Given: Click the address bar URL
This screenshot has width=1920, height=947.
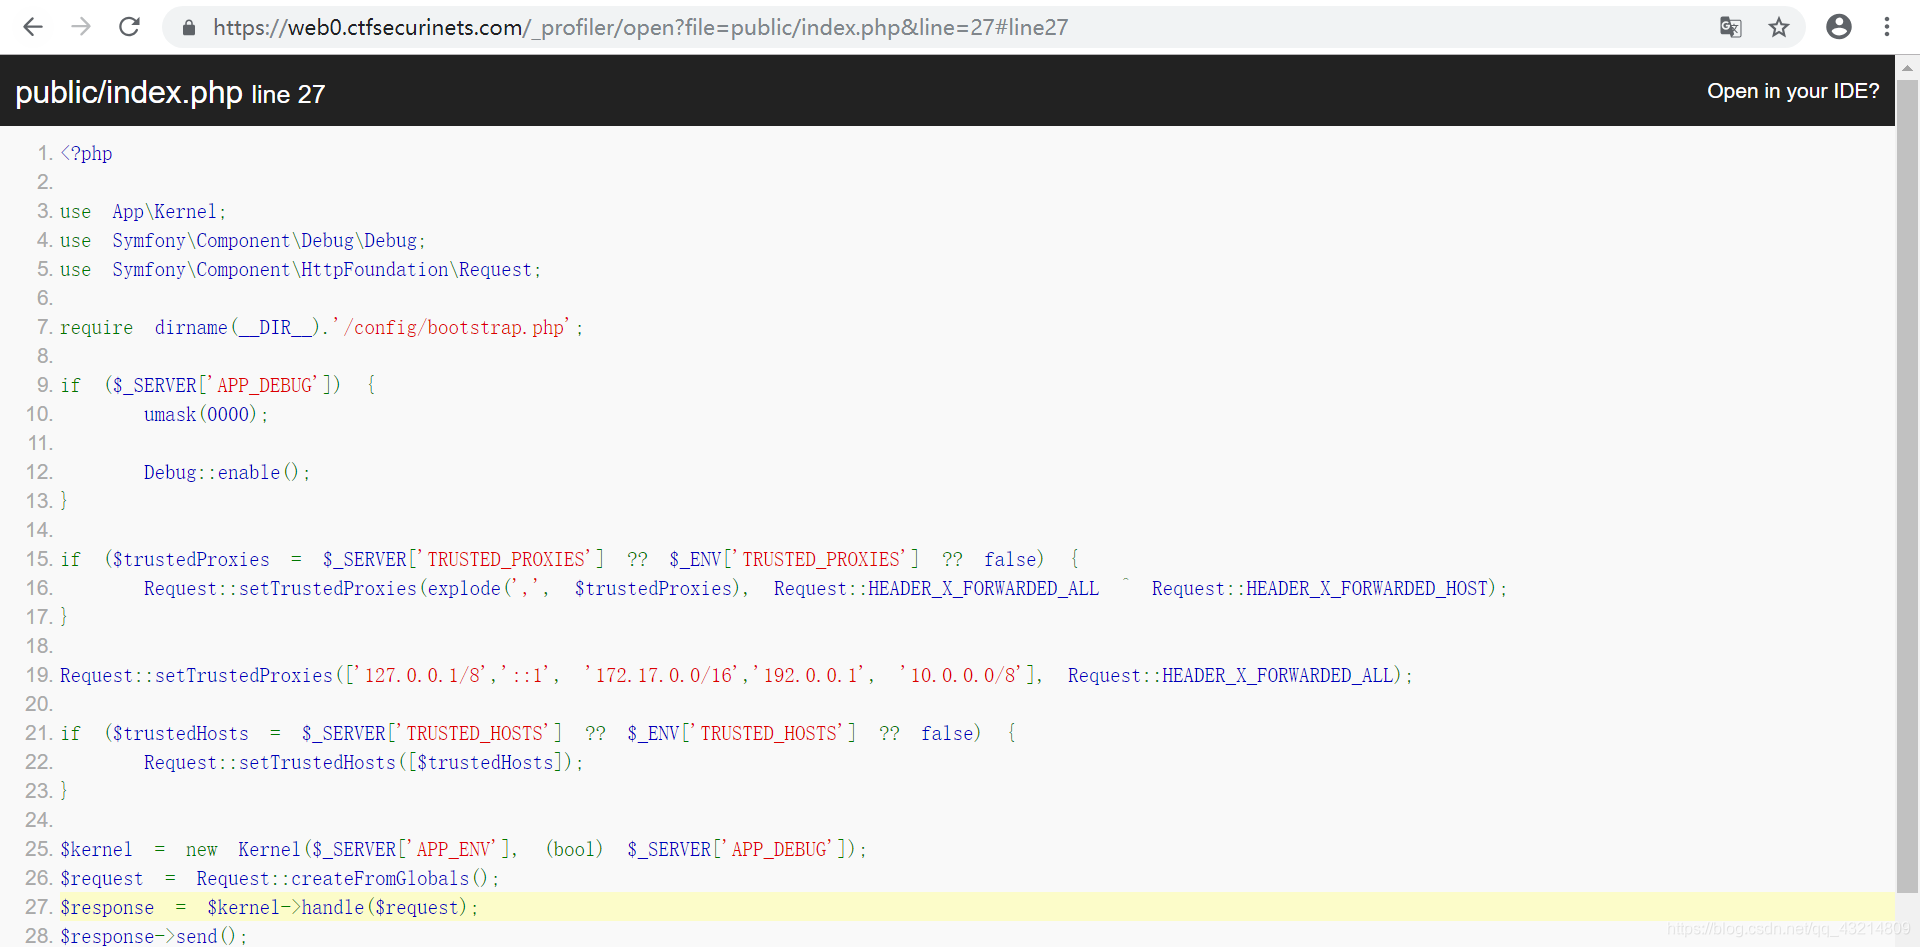Looking at the screenshot, I should 640,27.
